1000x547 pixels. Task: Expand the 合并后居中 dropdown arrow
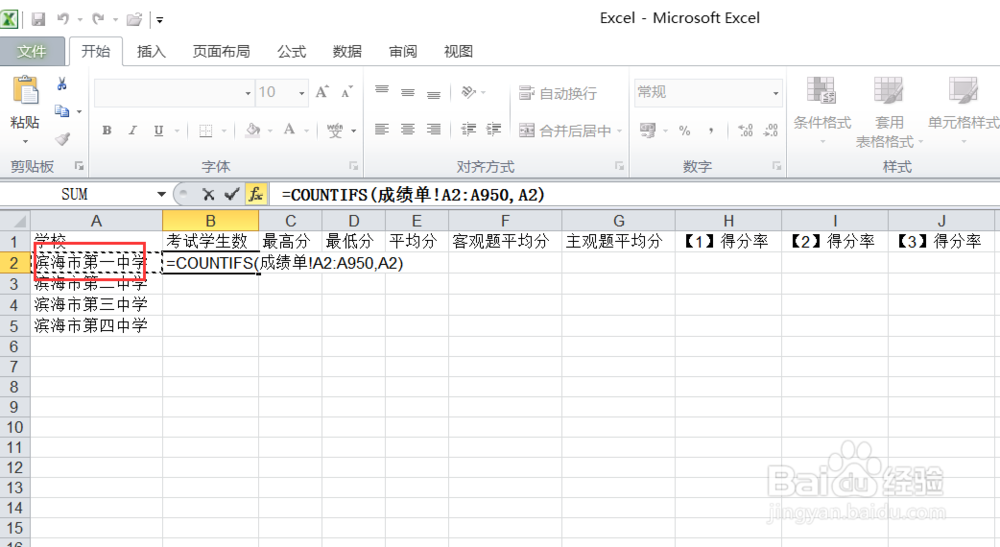click(619, 131)
